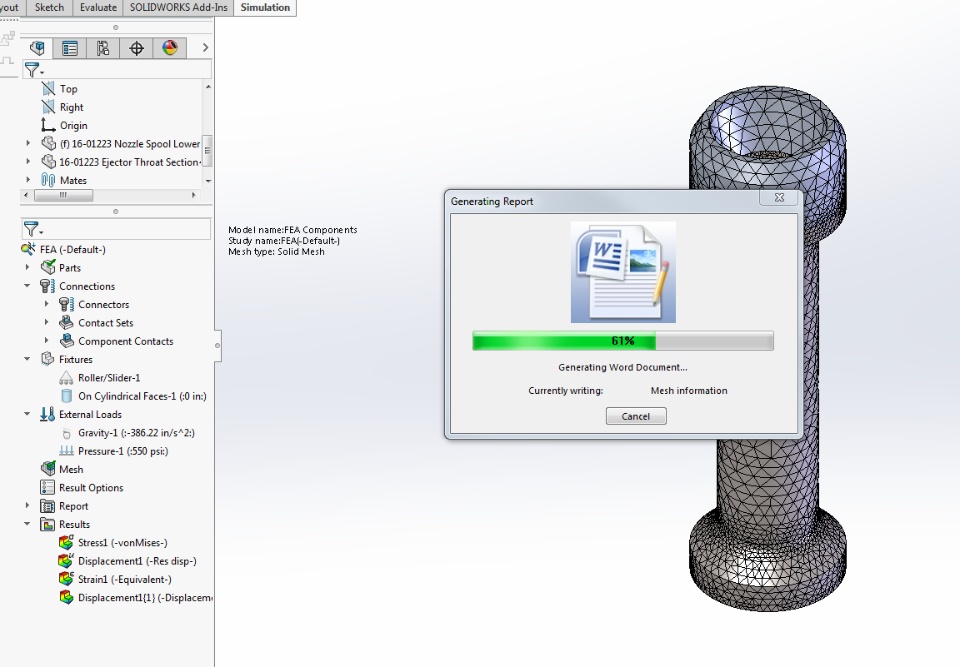Collapse the External Loads folder

tap(28, 414)
